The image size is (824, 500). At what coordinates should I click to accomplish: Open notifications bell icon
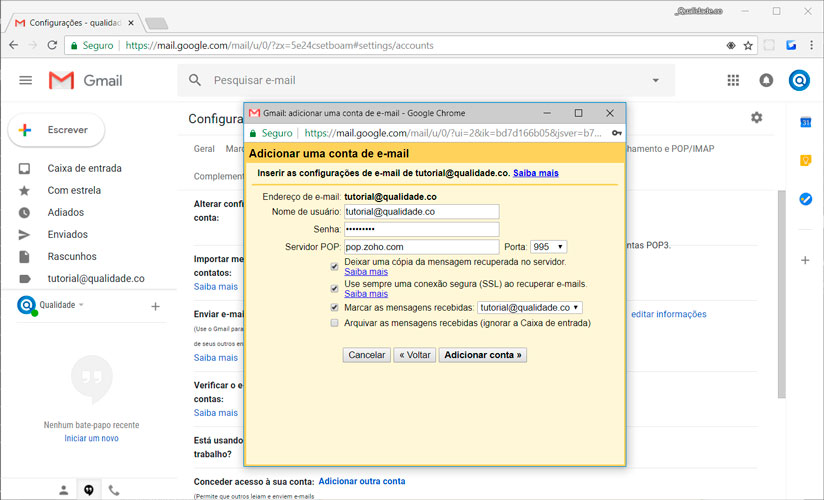pyautogui.click(x=766, y=80)
